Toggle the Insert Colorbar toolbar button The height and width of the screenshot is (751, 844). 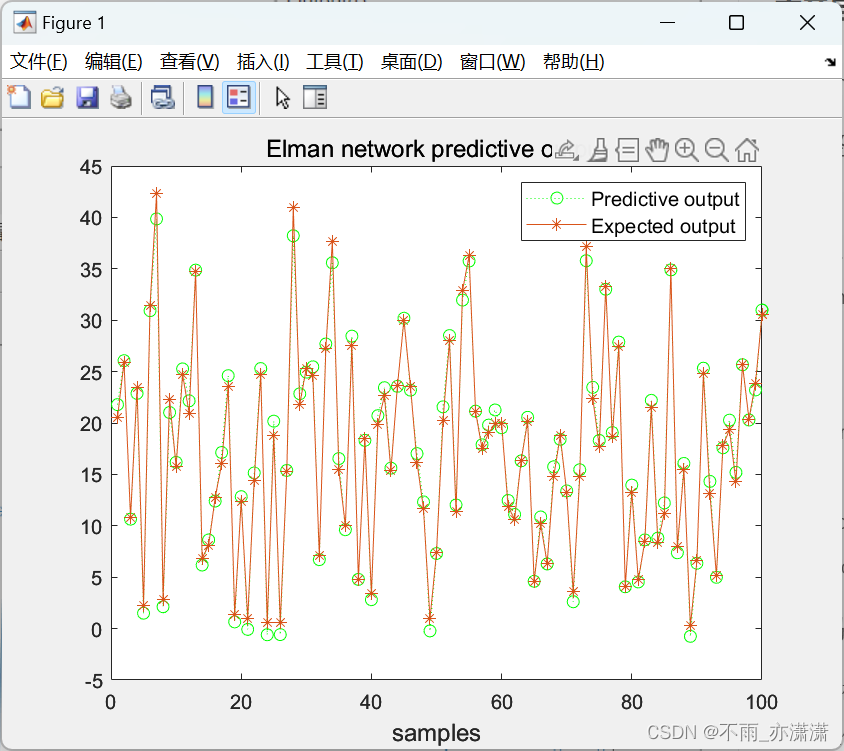click(x=205, y=97)
